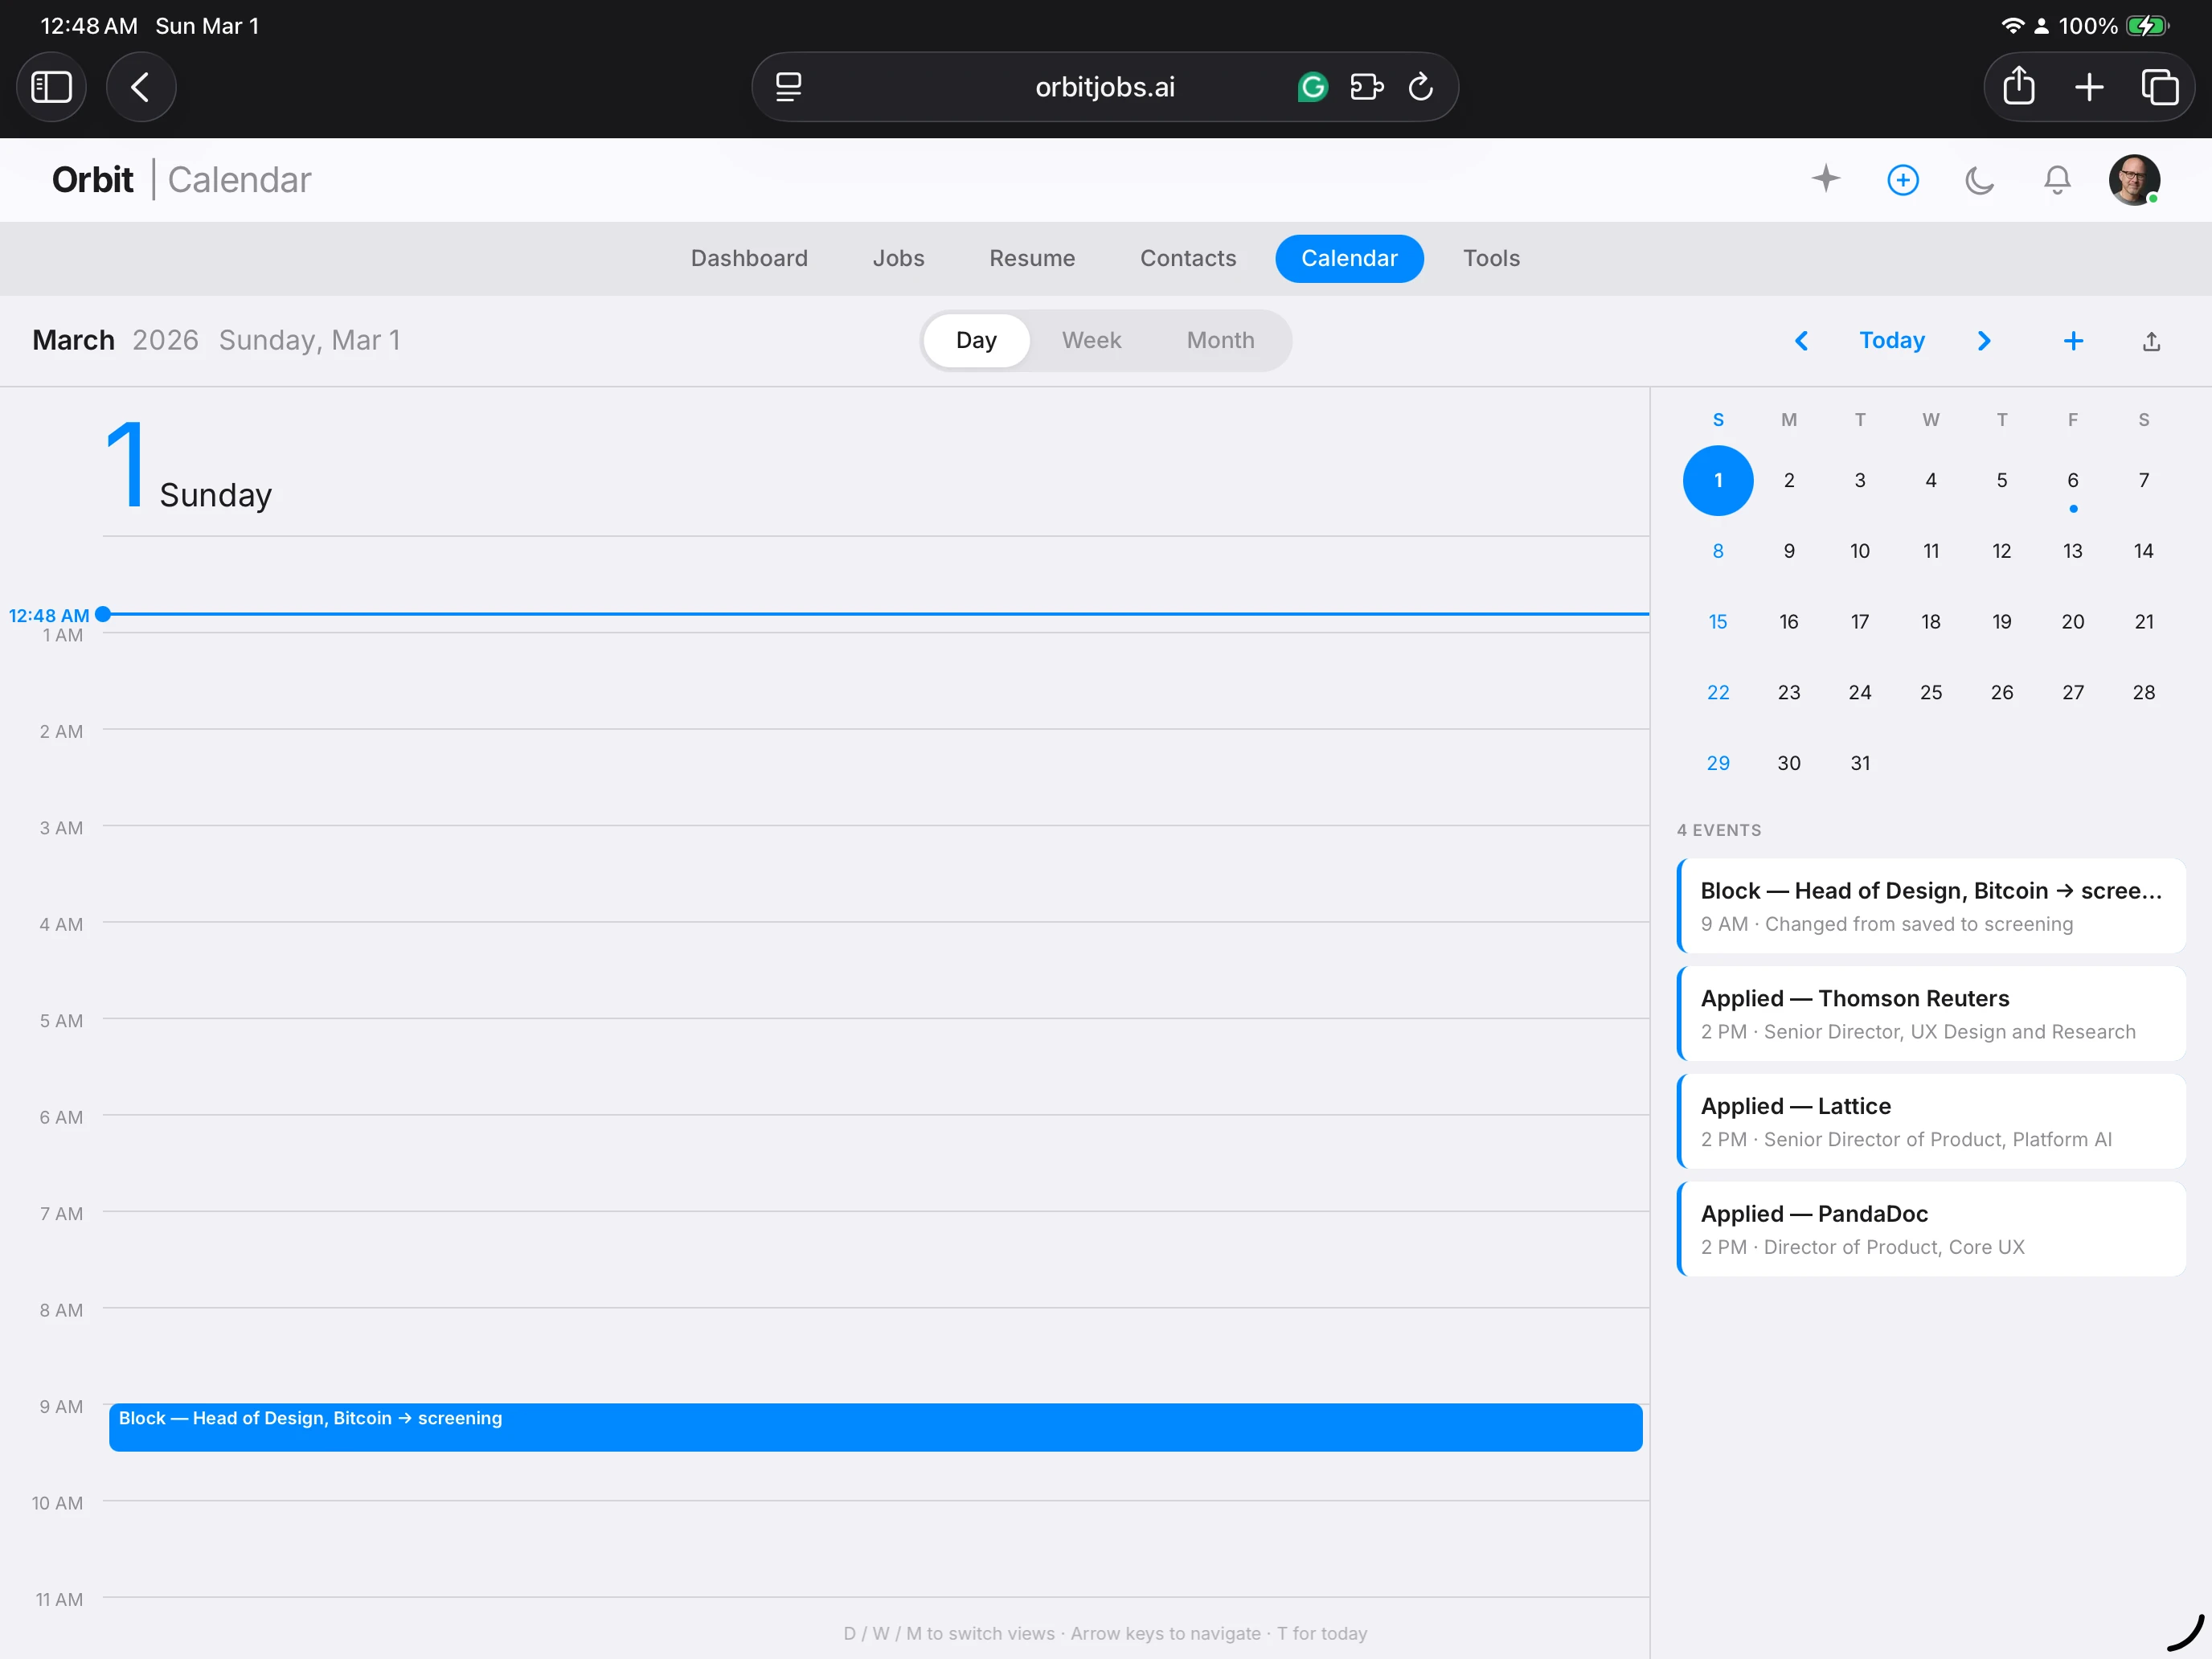
Task: Switch to Week view
Action: 1091,340
